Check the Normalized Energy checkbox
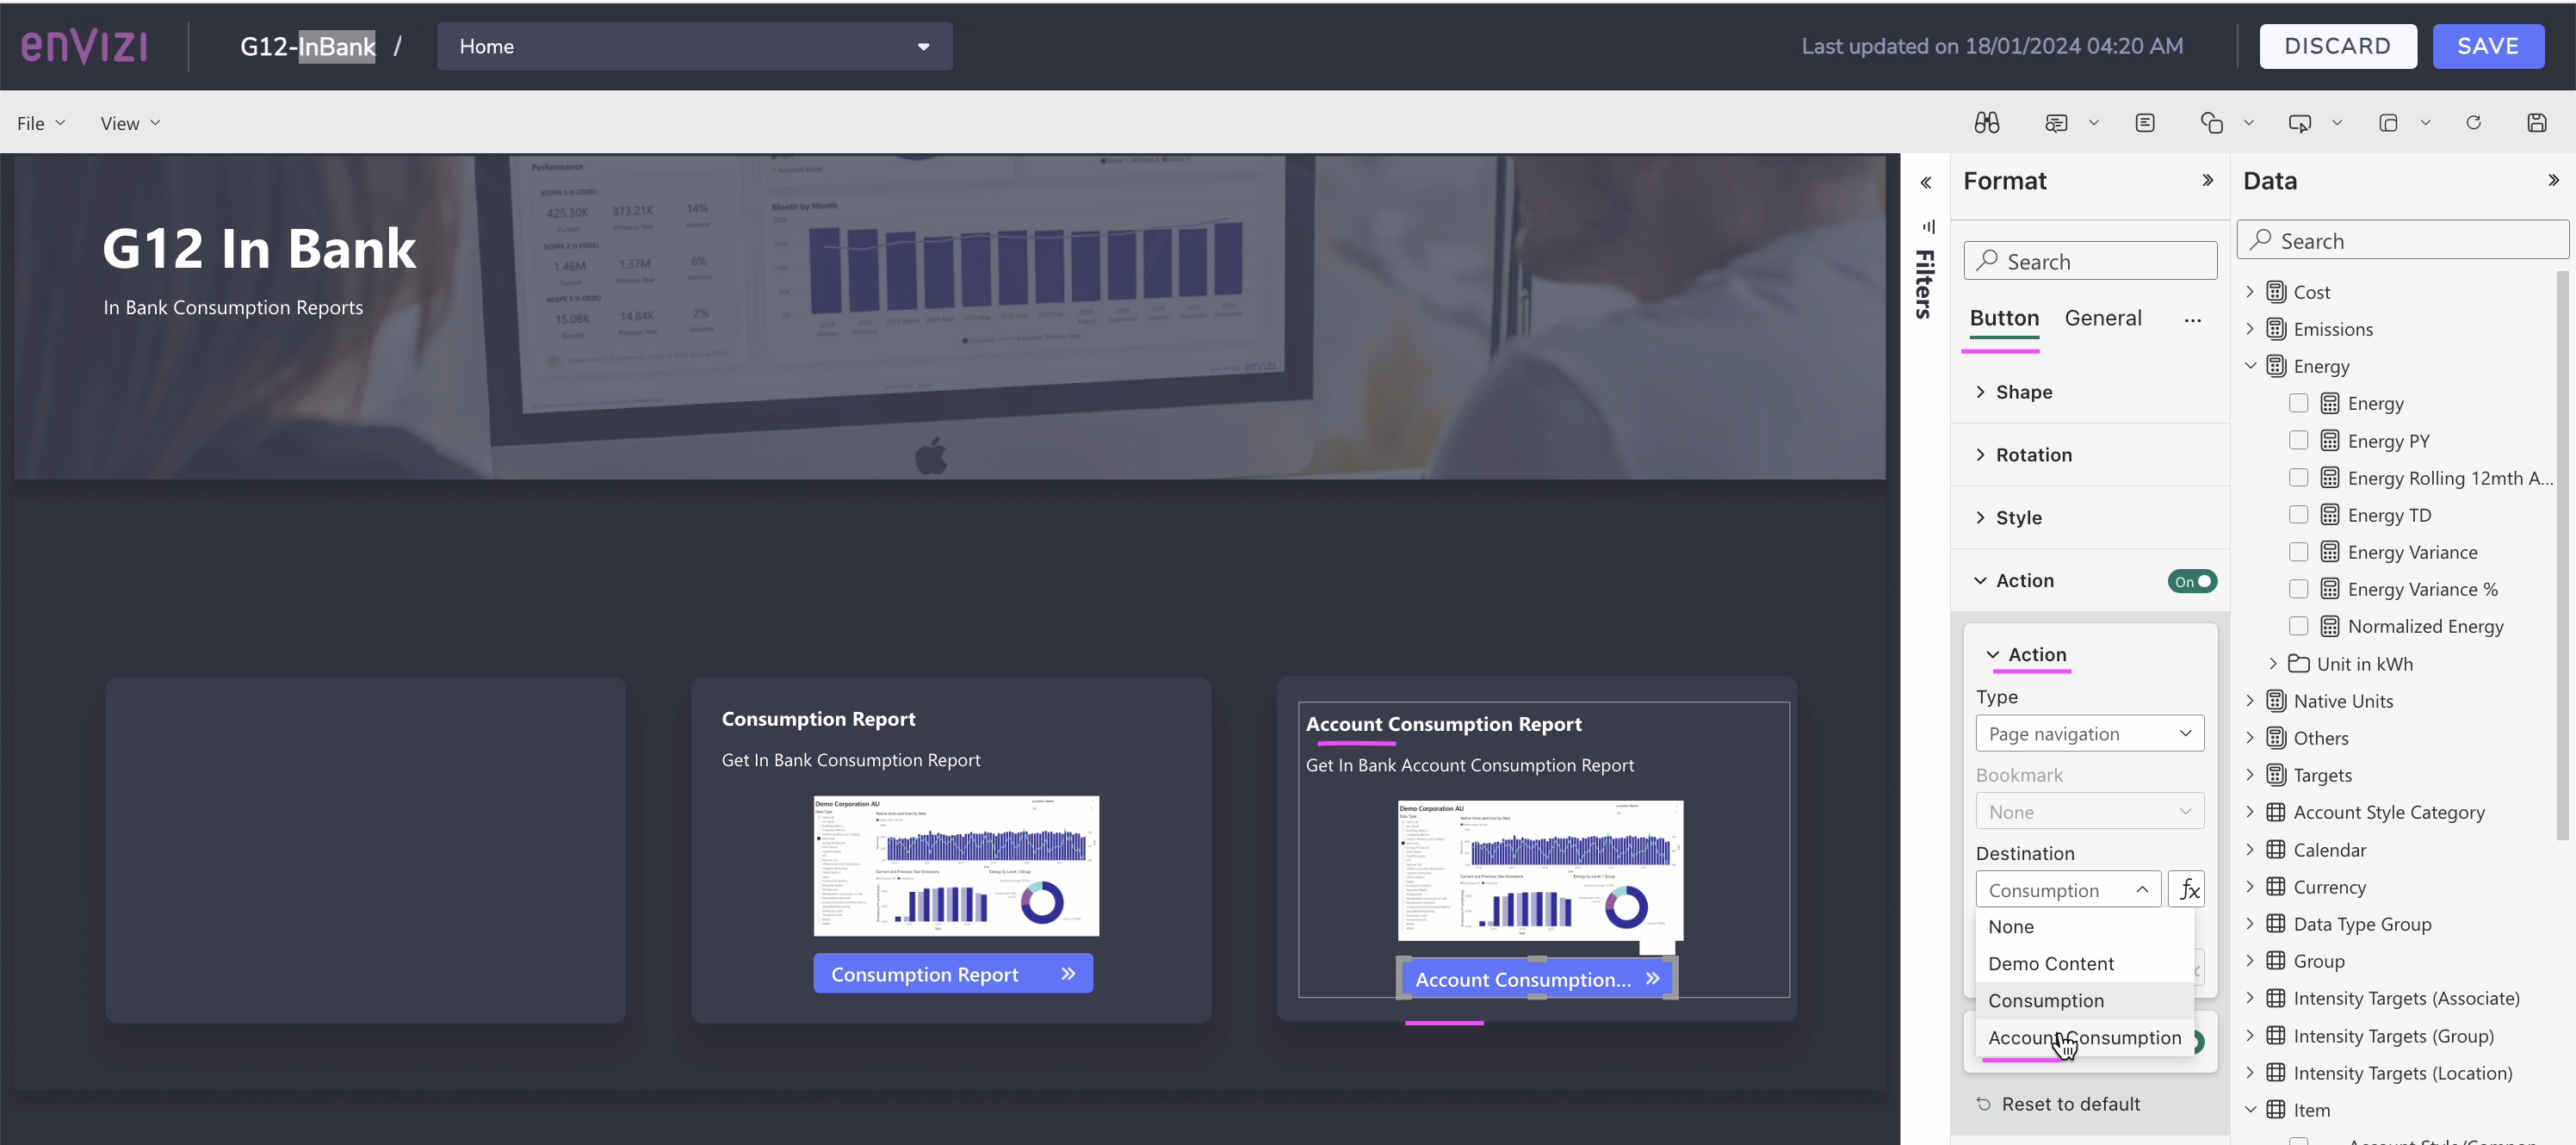Viewport: 2576px width, 1145px height. [2298, 626]
